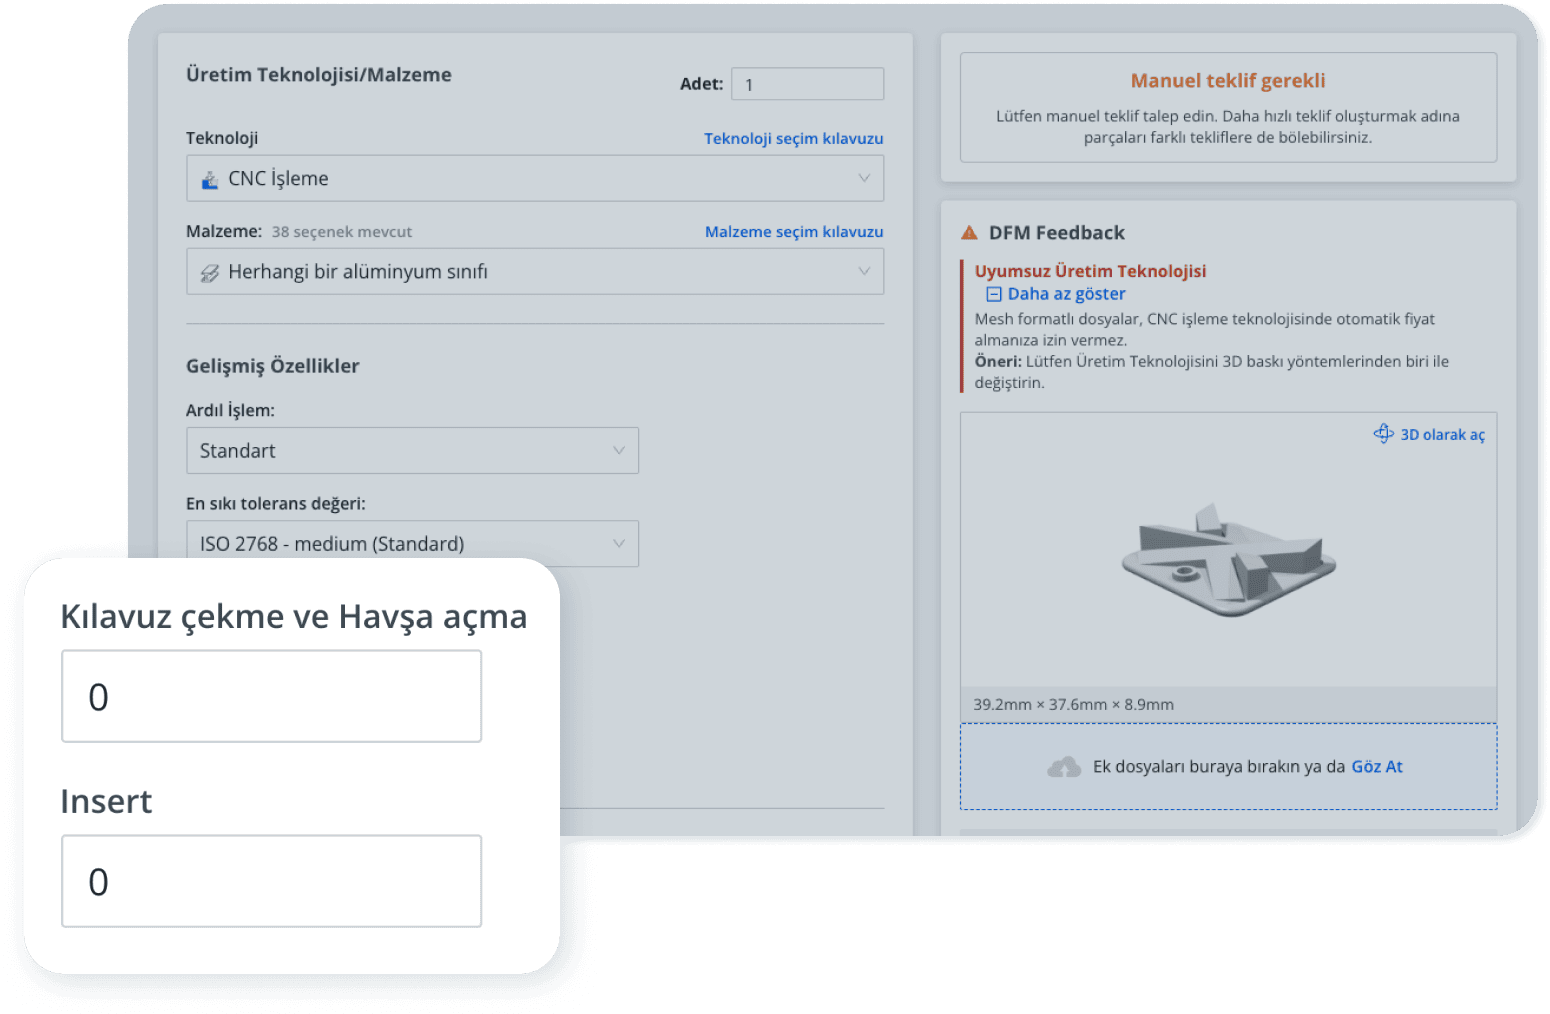Open the Teknoloji dropdown arrow
The width and height of the screenshot is (1550, 1014).
click(864, 178)
